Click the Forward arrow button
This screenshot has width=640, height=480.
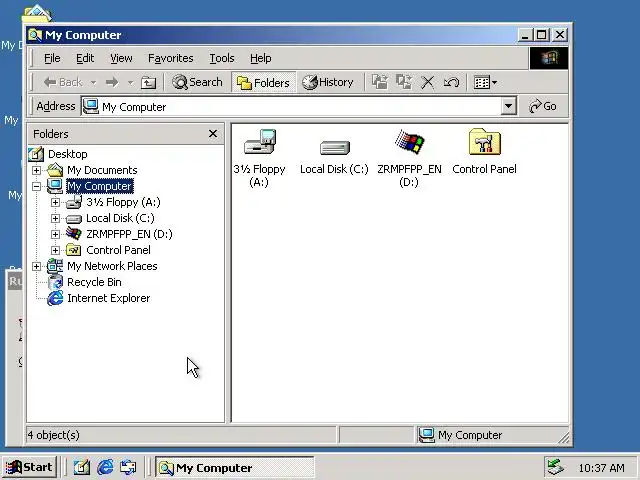[x=112, y=82]
